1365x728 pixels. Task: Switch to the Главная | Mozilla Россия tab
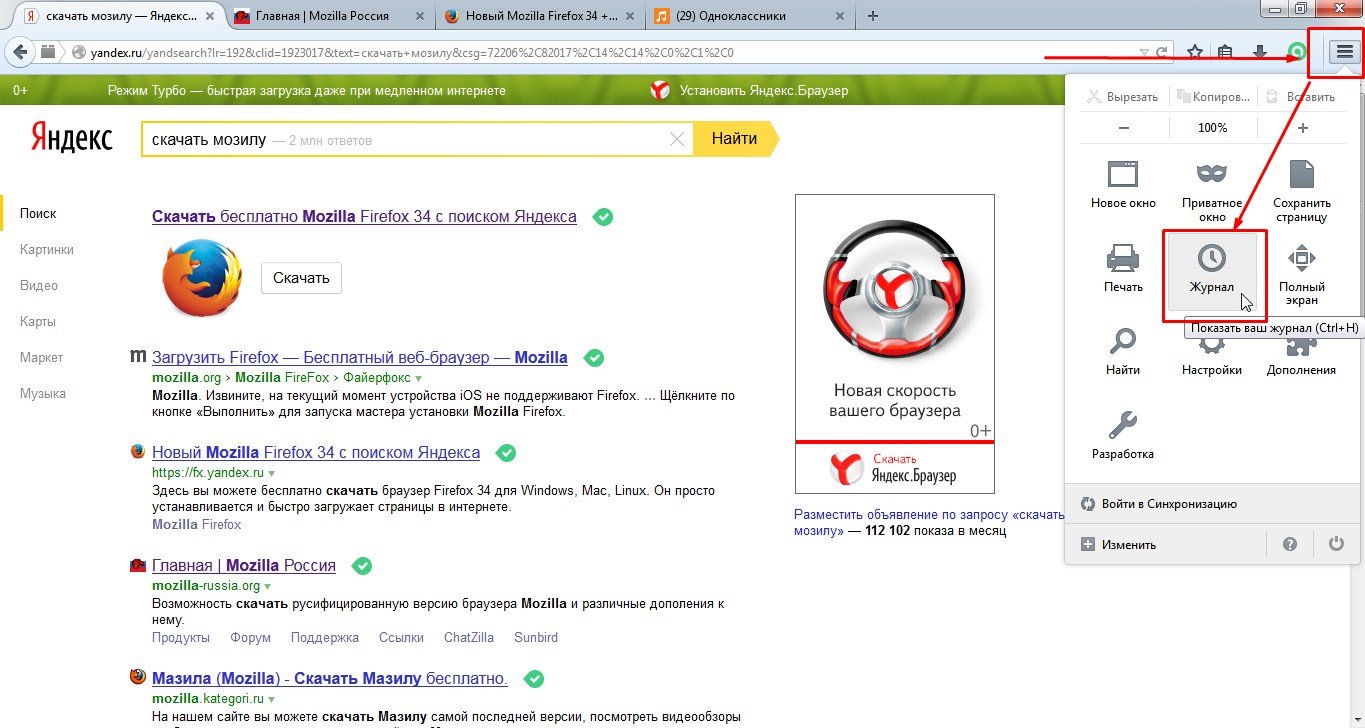[x=332, y=16]
